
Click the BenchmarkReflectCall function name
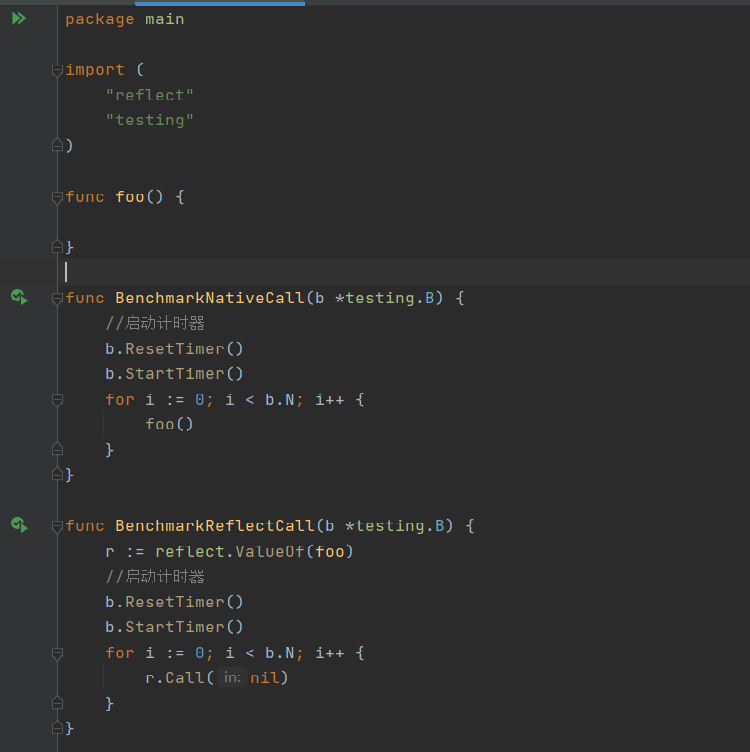214,526
